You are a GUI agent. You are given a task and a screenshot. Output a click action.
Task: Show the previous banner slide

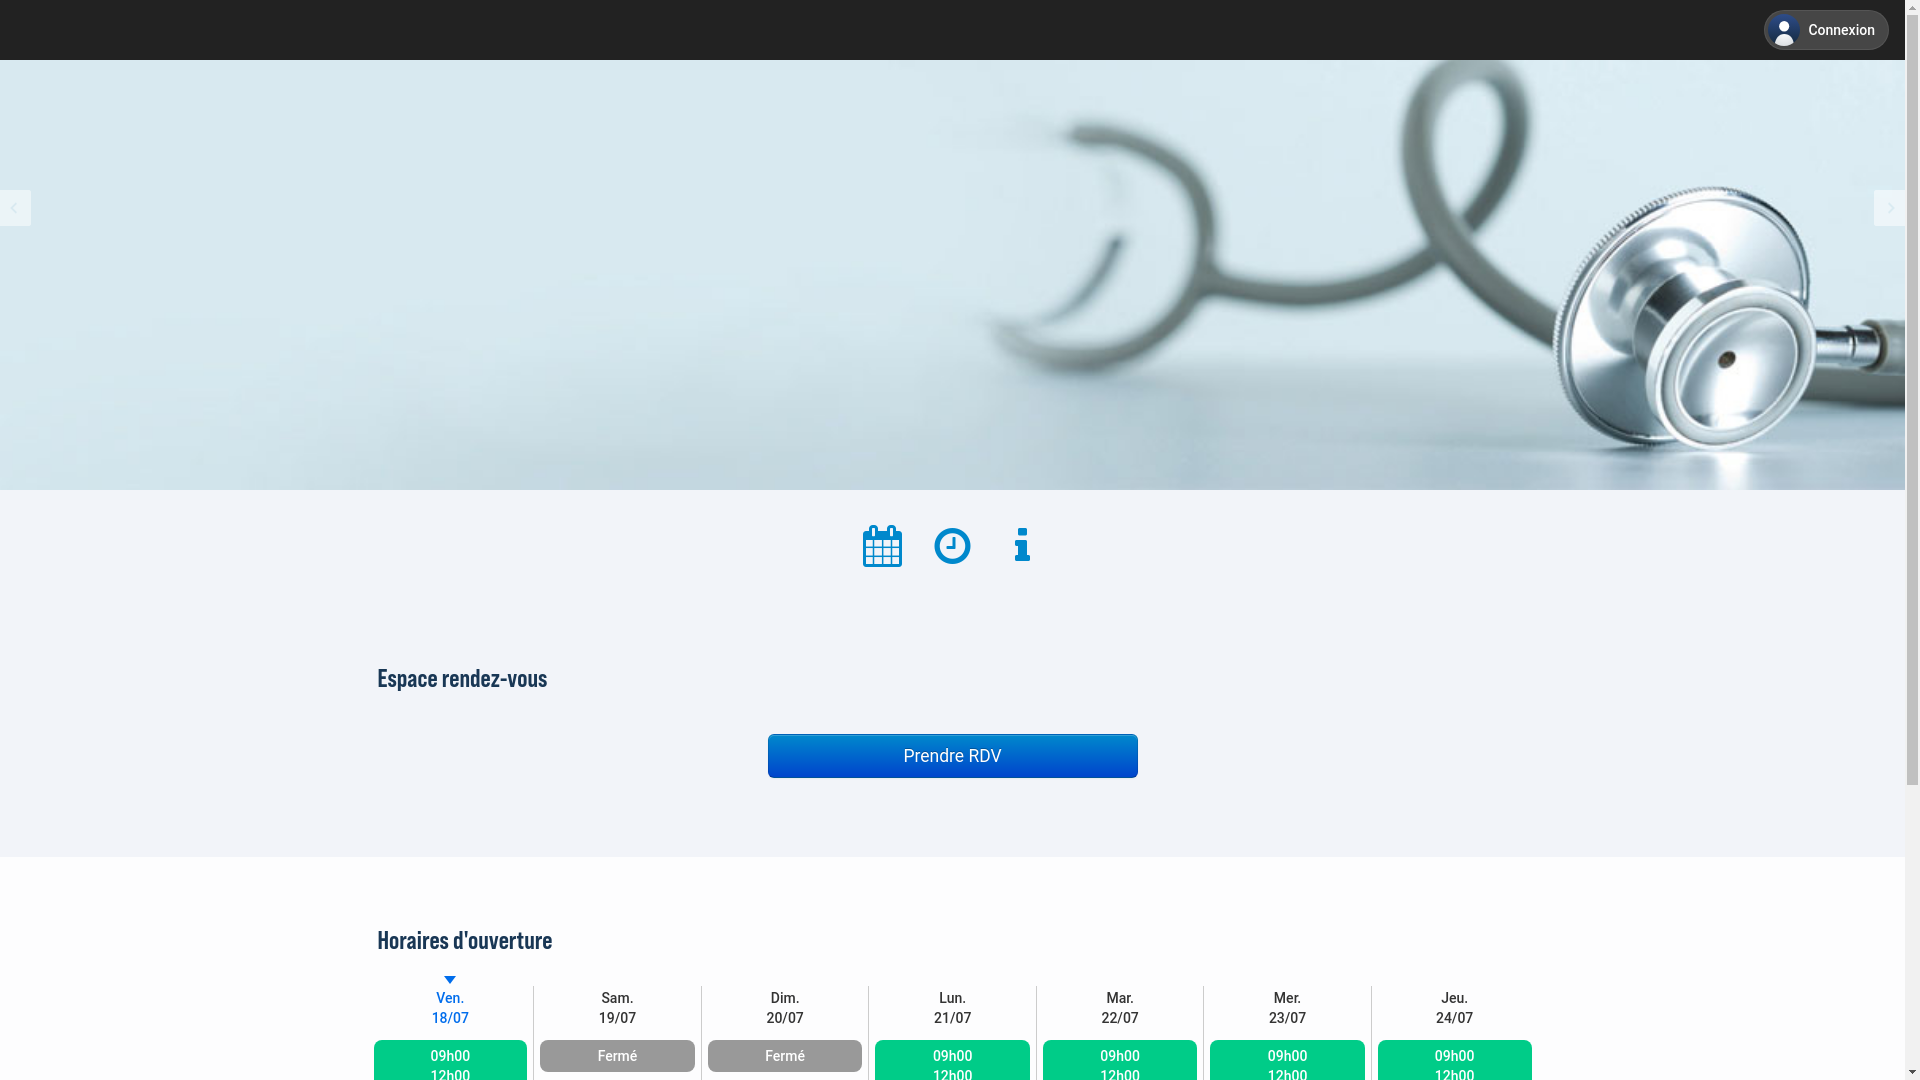tap(15, 208)
